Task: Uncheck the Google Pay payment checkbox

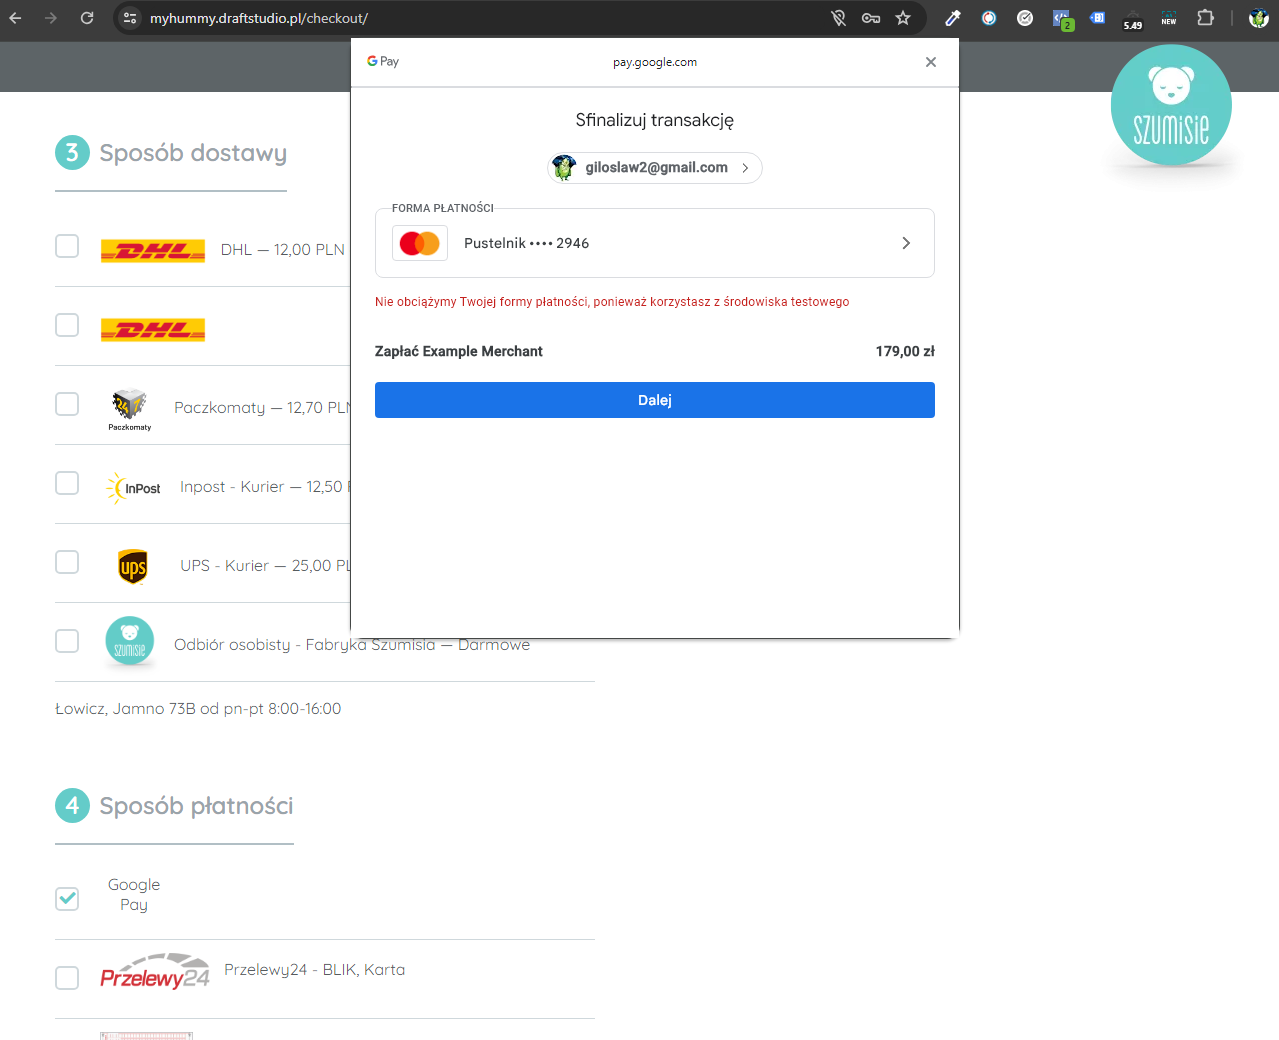Action: tap(67, 898)
